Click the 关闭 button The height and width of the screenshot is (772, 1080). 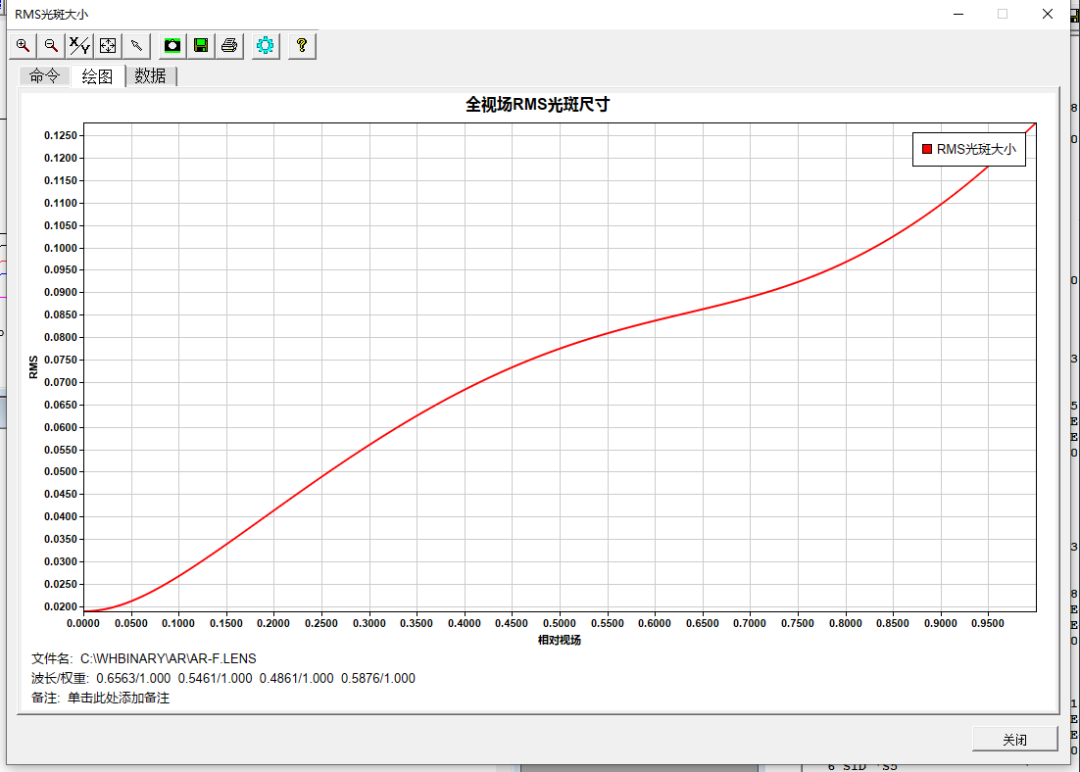(x=1015, y=739)
